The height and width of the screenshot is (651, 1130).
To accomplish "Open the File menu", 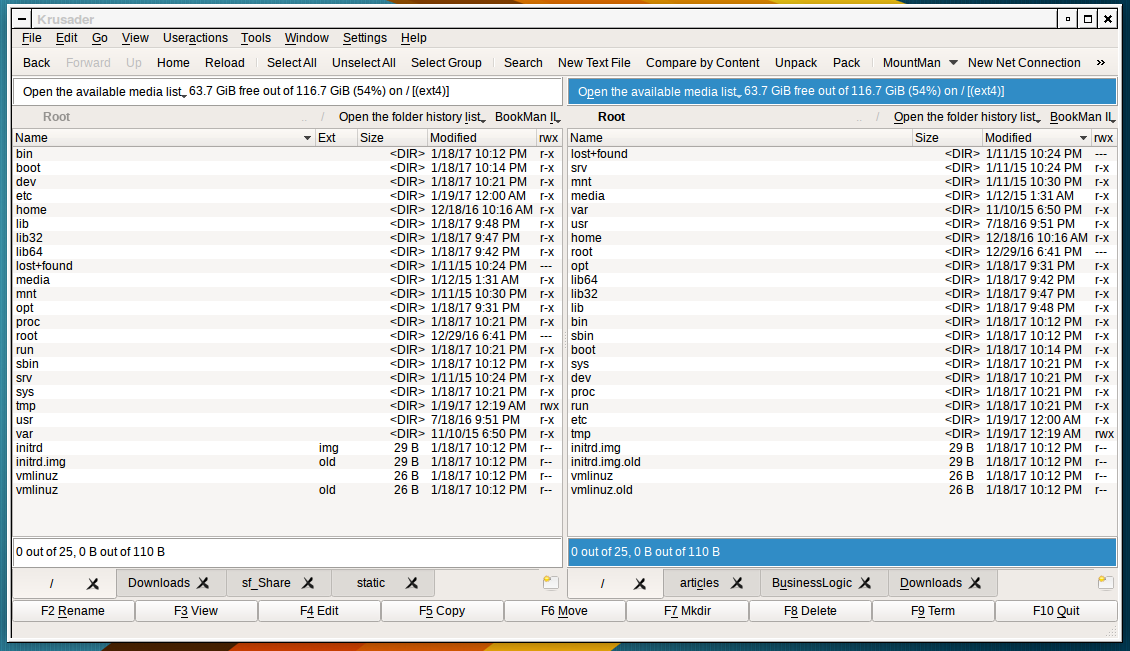I will [x=32, y=38].
